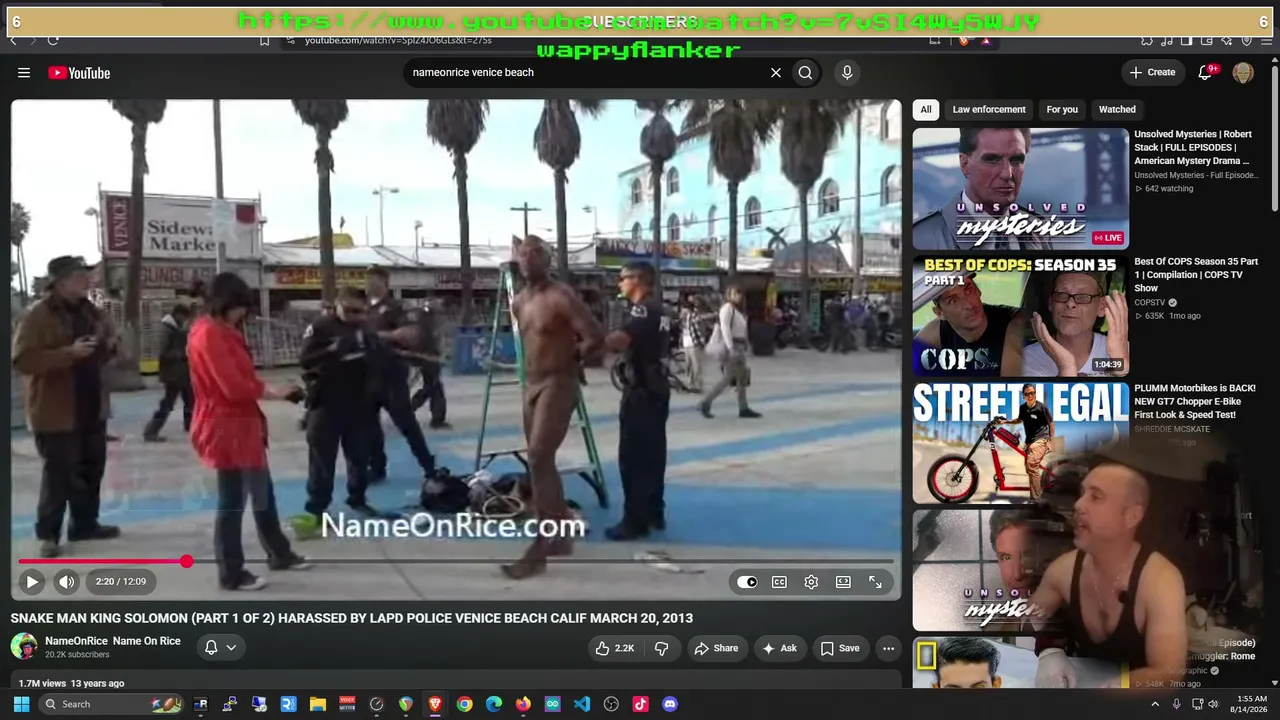Ask about this video
1280x720 pixels.
[x=779, y=648]
